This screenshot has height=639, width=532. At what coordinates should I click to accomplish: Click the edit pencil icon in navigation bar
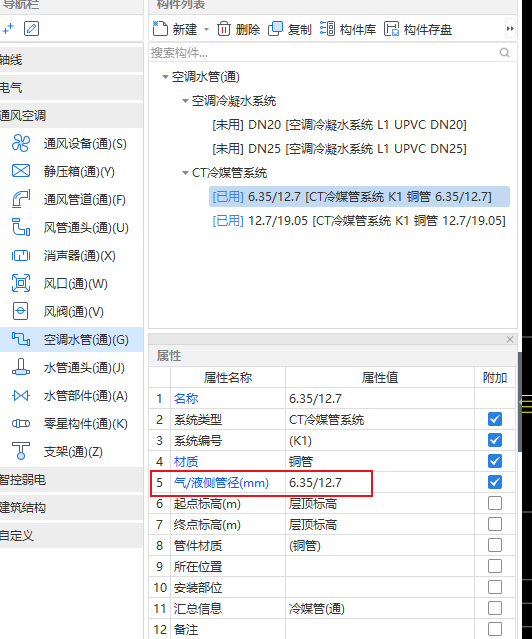coord(31,29)
